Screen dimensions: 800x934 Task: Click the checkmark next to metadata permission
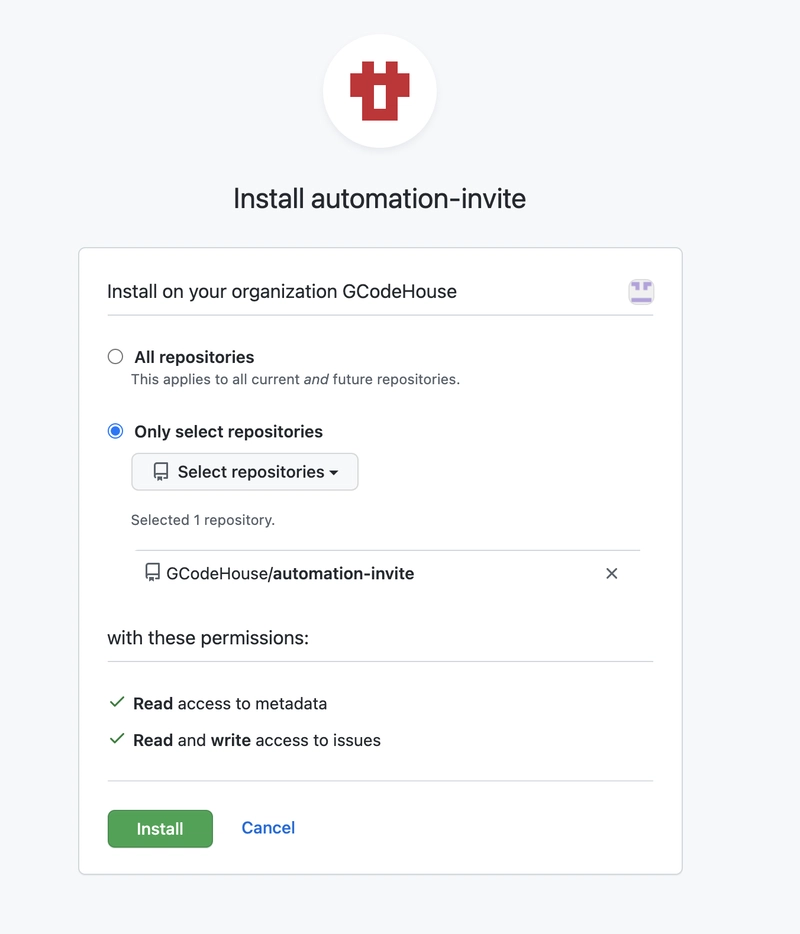117,703
